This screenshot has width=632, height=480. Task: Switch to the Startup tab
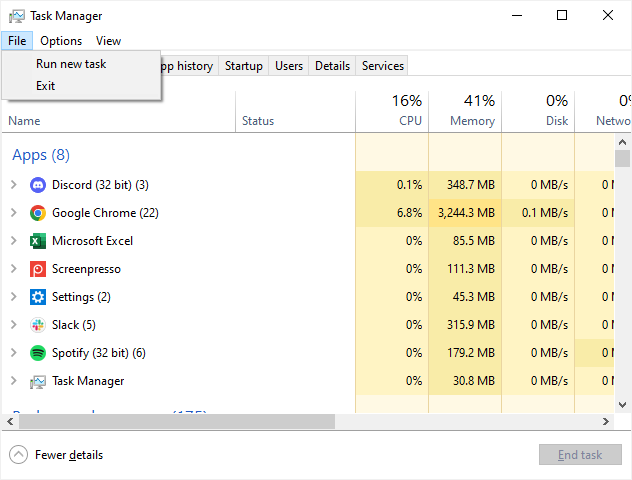244,66
